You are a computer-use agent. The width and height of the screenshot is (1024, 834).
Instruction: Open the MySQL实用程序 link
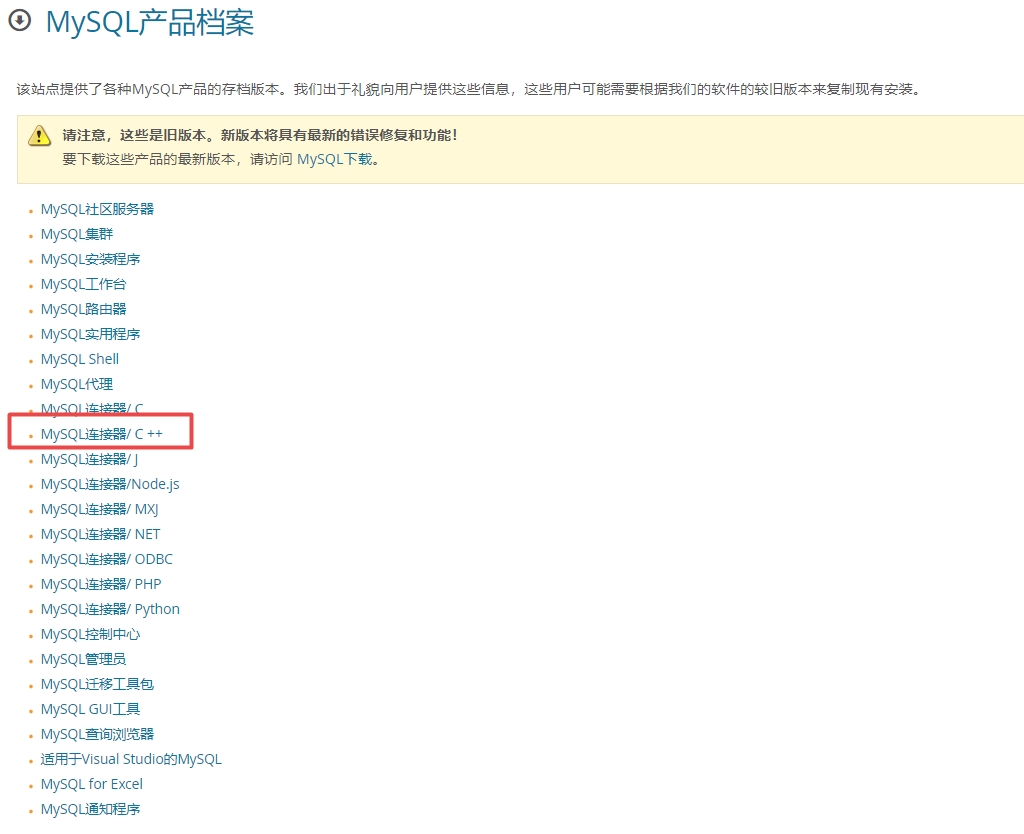90,334
